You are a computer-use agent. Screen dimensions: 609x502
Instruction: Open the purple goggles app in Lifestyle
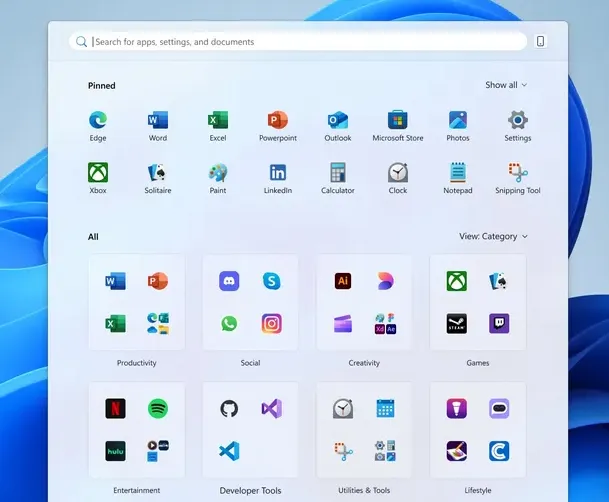(499, 408)
